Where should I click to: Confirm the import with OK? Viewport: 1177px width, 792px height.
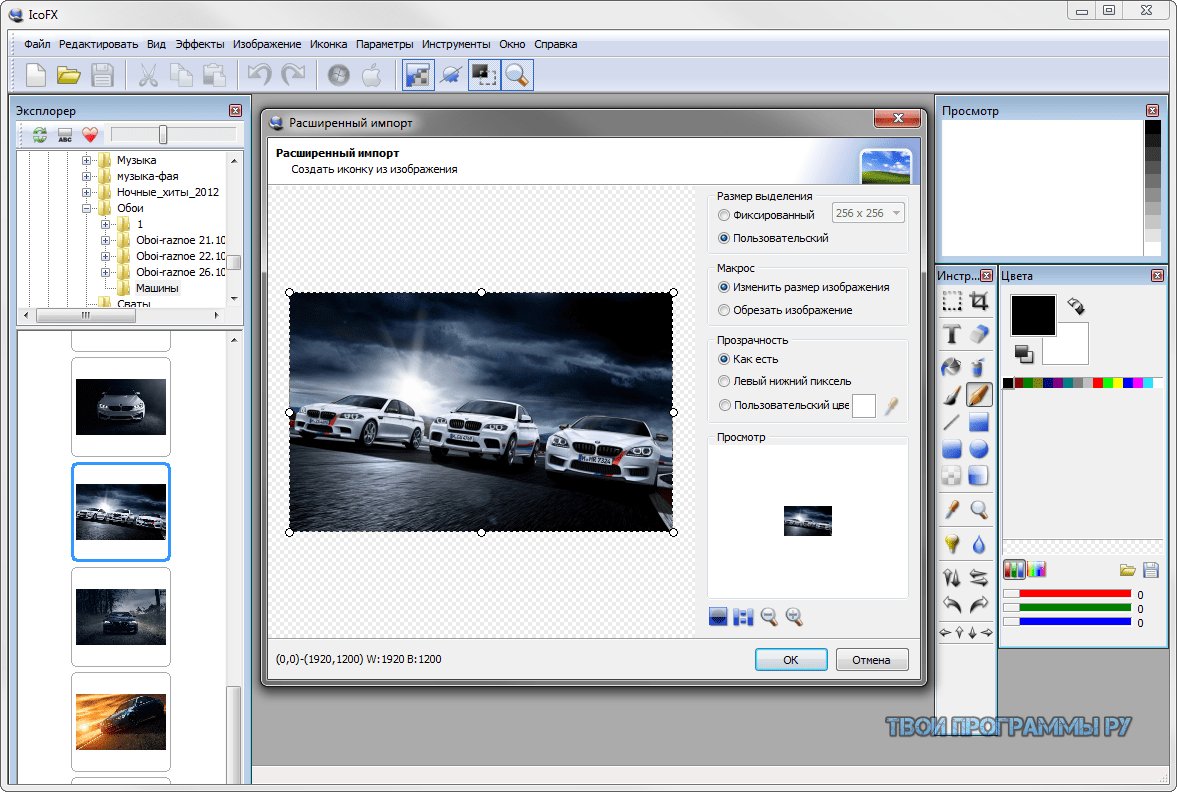pyautogui.click(x=790, y=660)
